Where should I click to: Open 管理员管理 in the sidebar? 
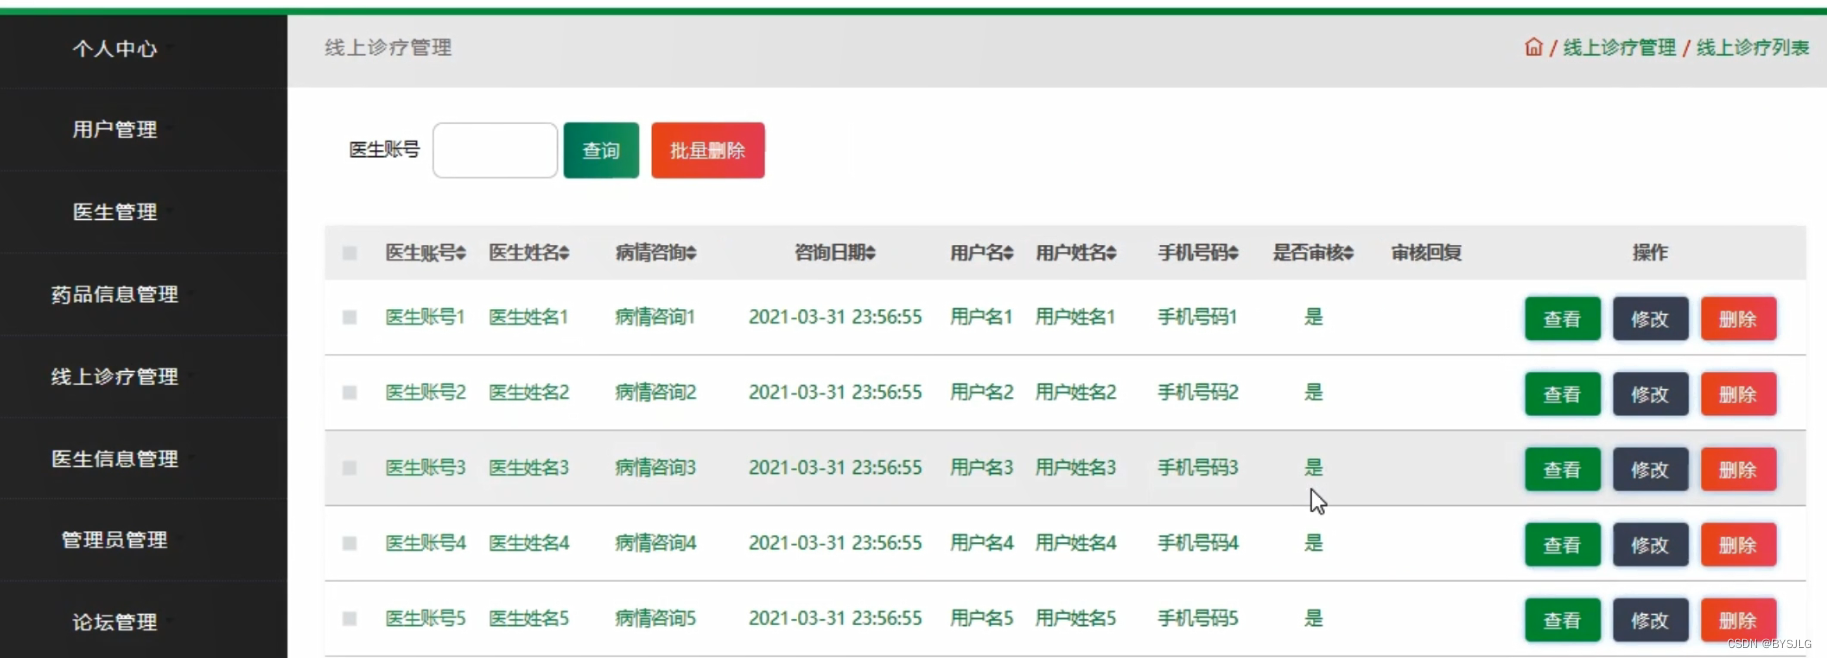tap(114, 540)
